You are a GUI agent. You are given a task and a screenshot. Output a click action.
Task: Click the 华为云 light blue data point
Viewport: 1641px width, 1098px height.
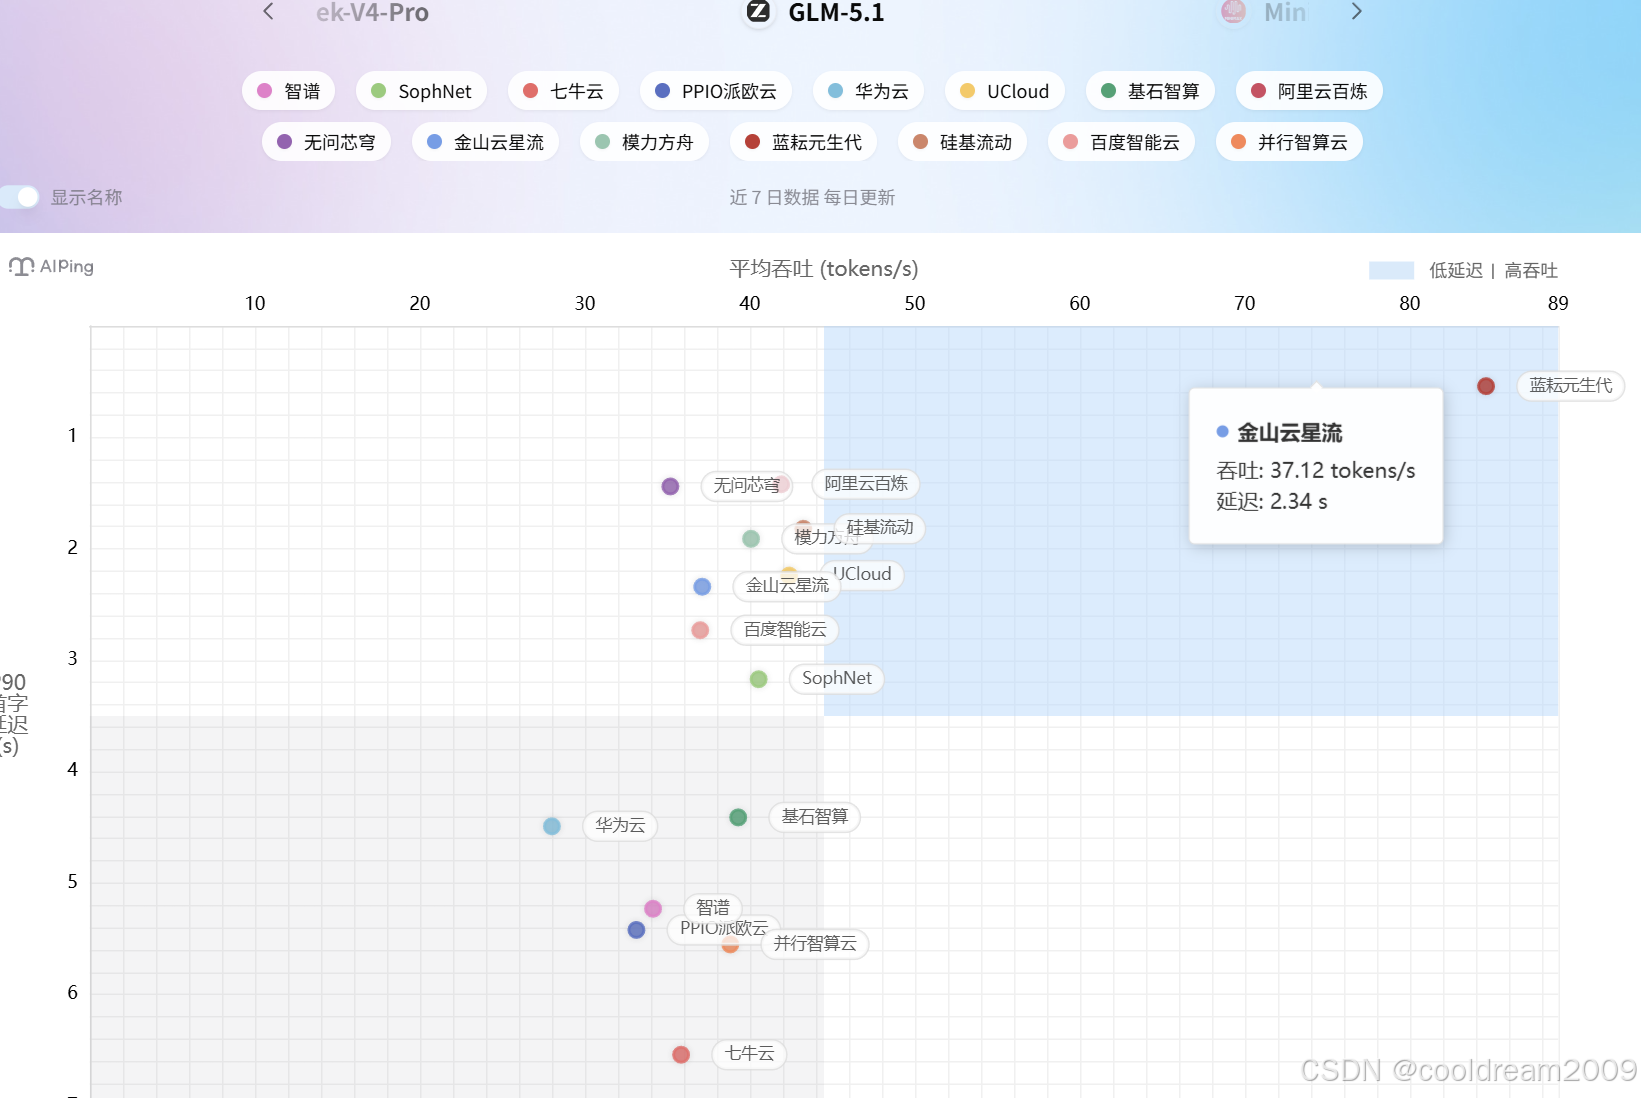(x=552, y=826)
